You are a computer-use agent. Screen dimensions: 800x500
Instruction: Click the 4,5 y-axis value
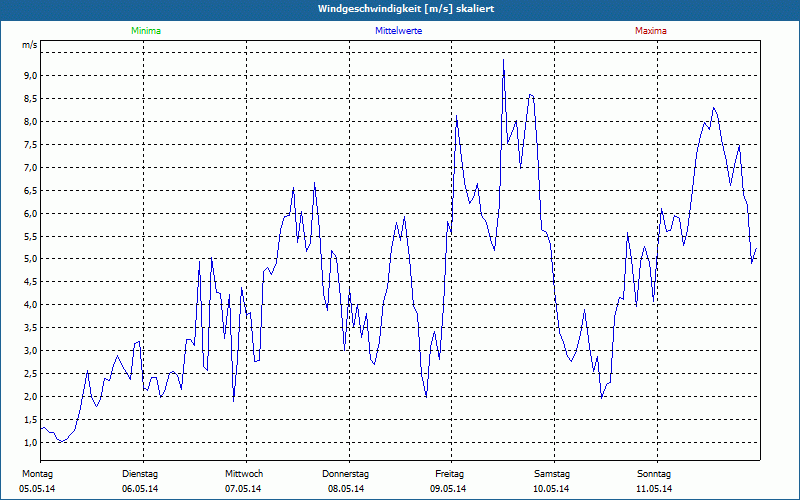click(x=31, y=282)
